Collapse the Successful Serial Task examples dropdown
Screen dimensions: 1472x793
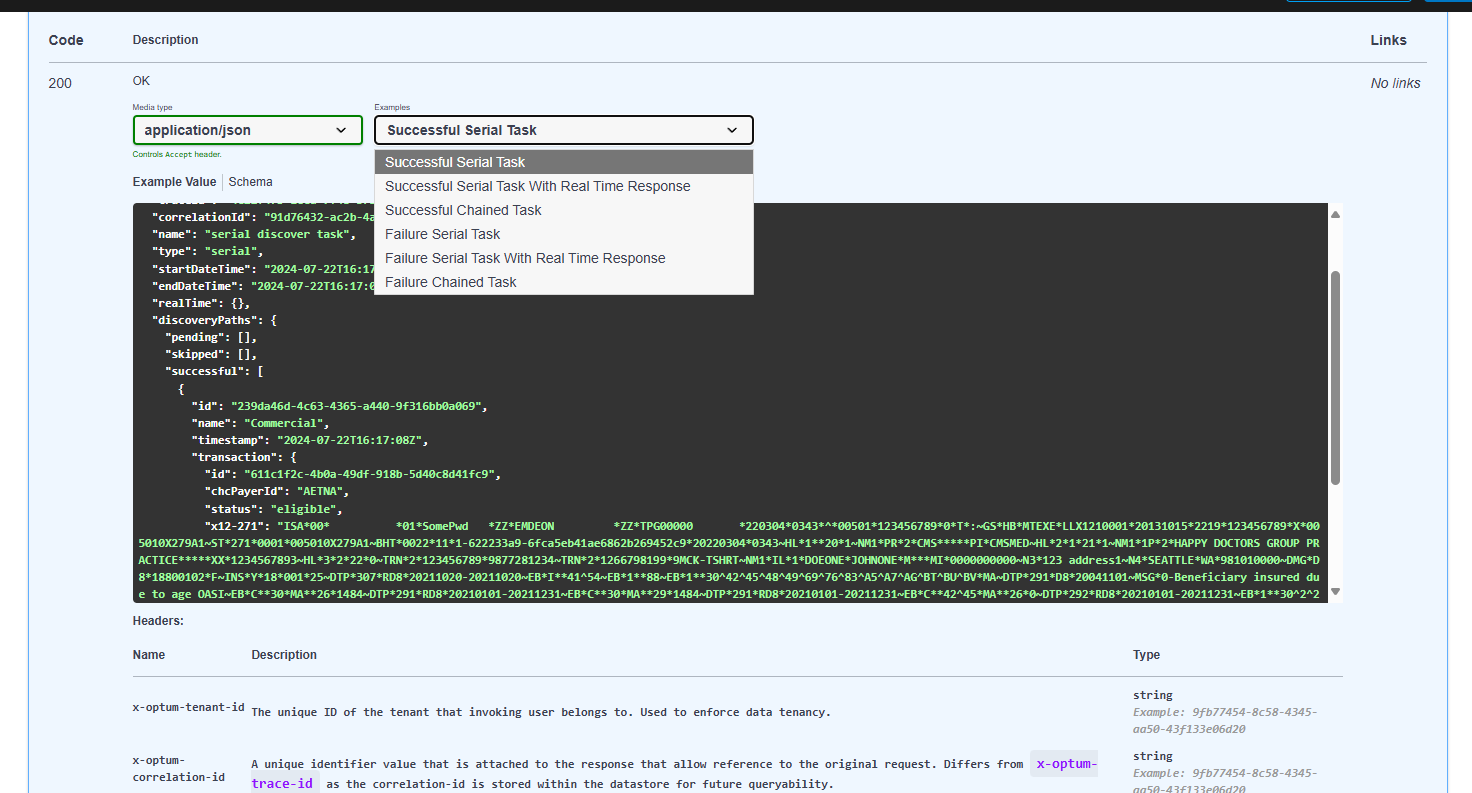click(x=563, y=130)
